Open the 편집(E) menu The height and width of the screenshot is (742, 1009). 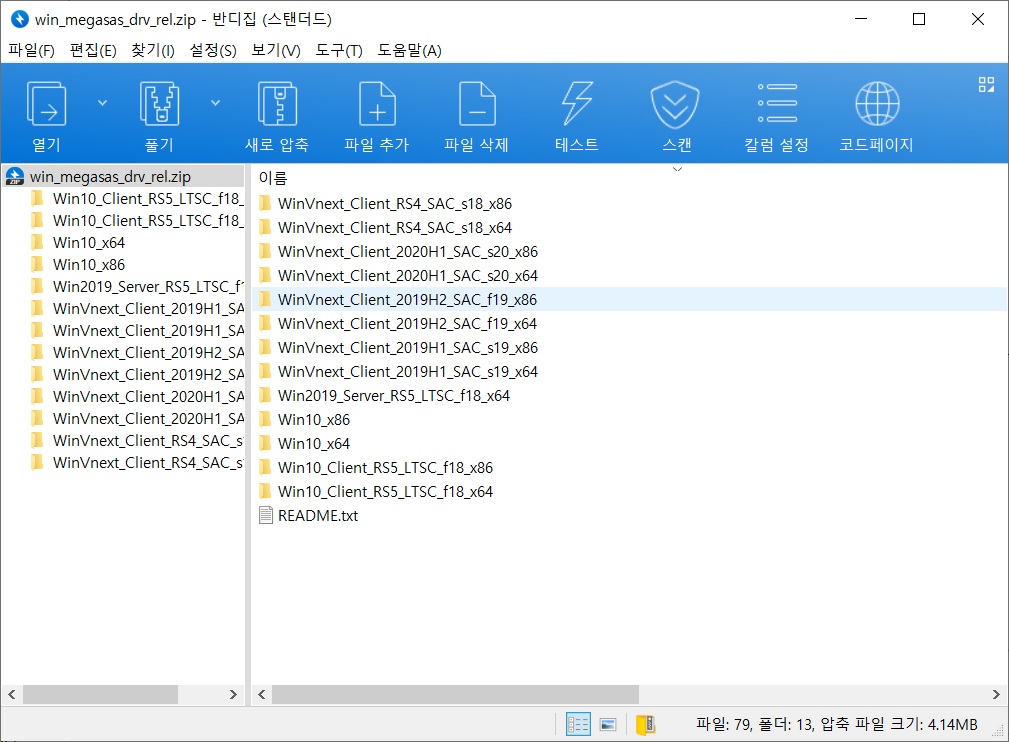[93, 50]
